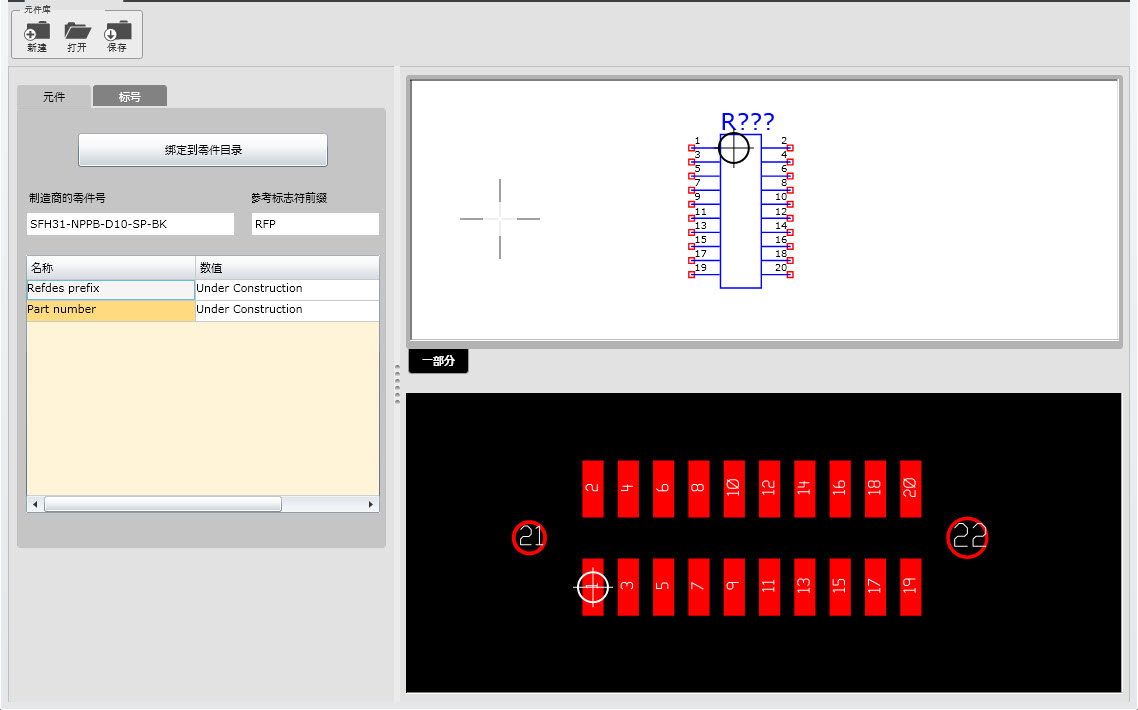
Task: Switch to the 标号 tab
Action: pos(130,97)
